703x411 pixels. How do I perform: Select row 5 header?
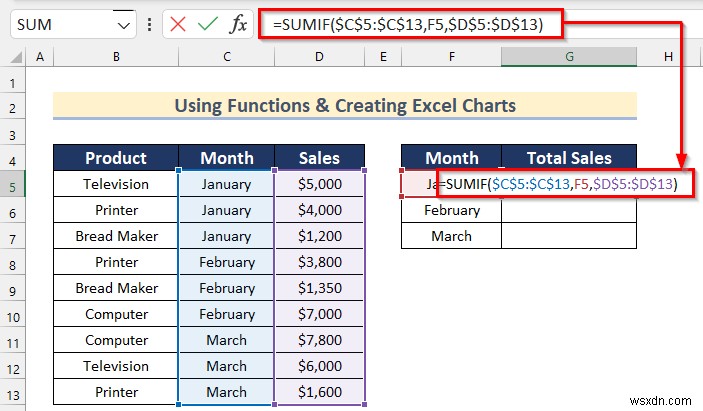(x=14, y=184)
